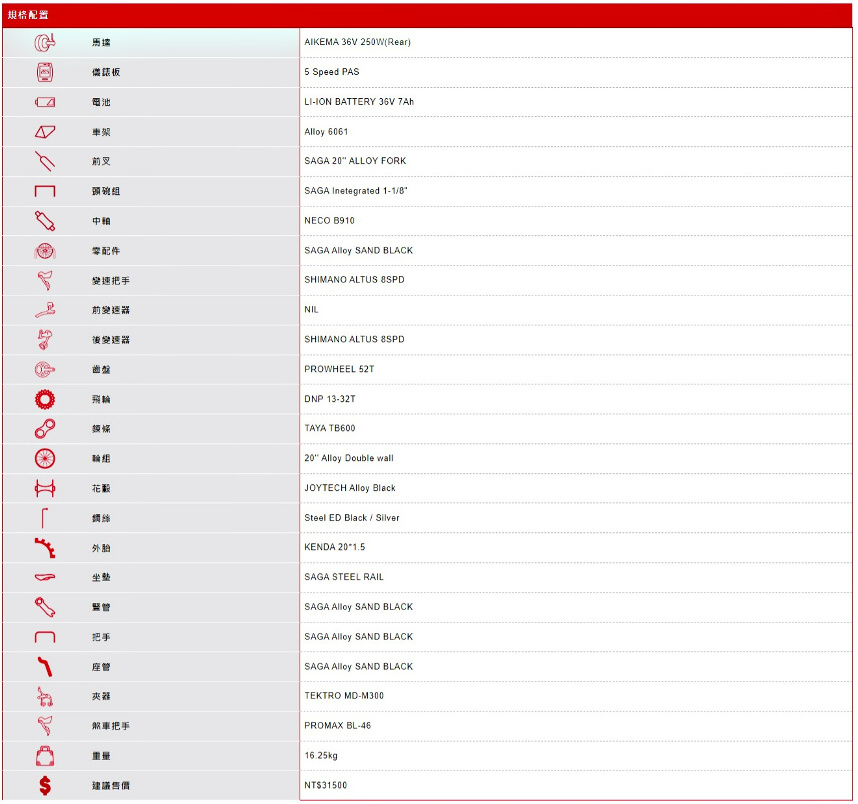Click the '電池' label beside the battery icon
858x804 pixels.
(x=101, y=102)
